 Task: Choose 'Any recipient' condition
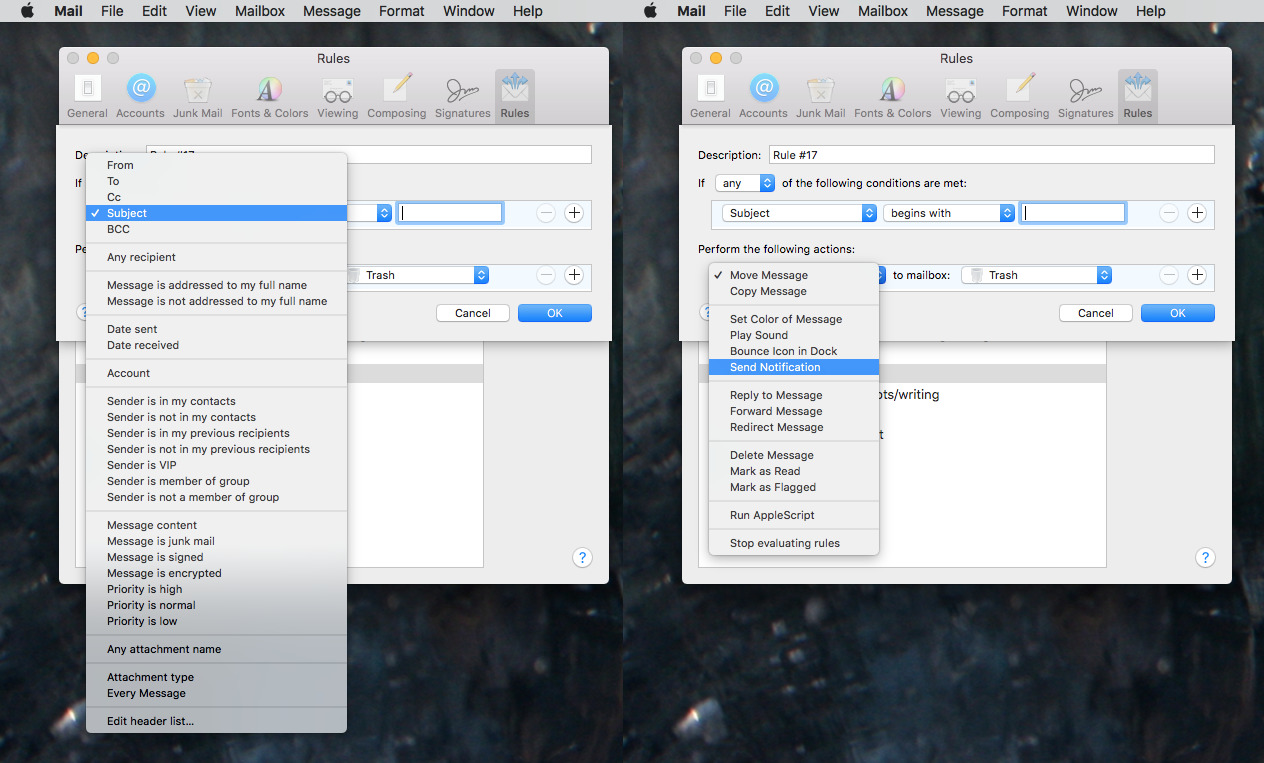pyautogui.click(x=216, y=257)
